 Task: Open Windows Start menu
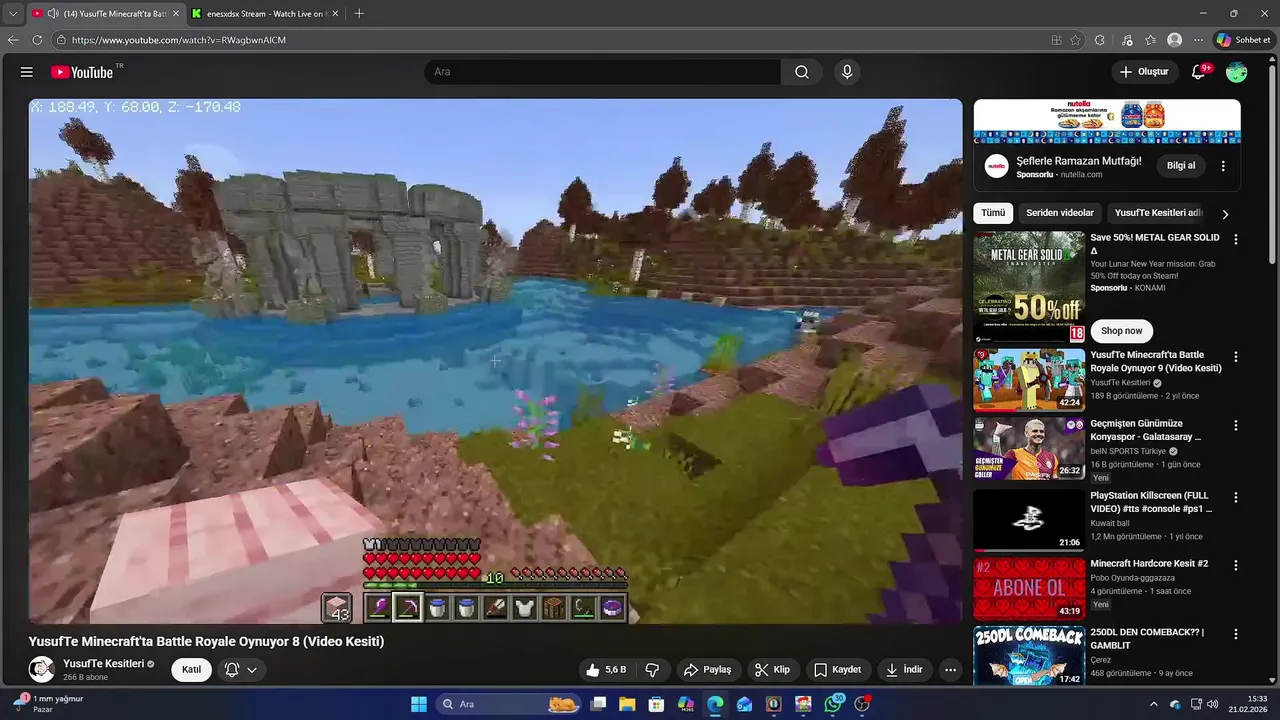click(419, 704)
